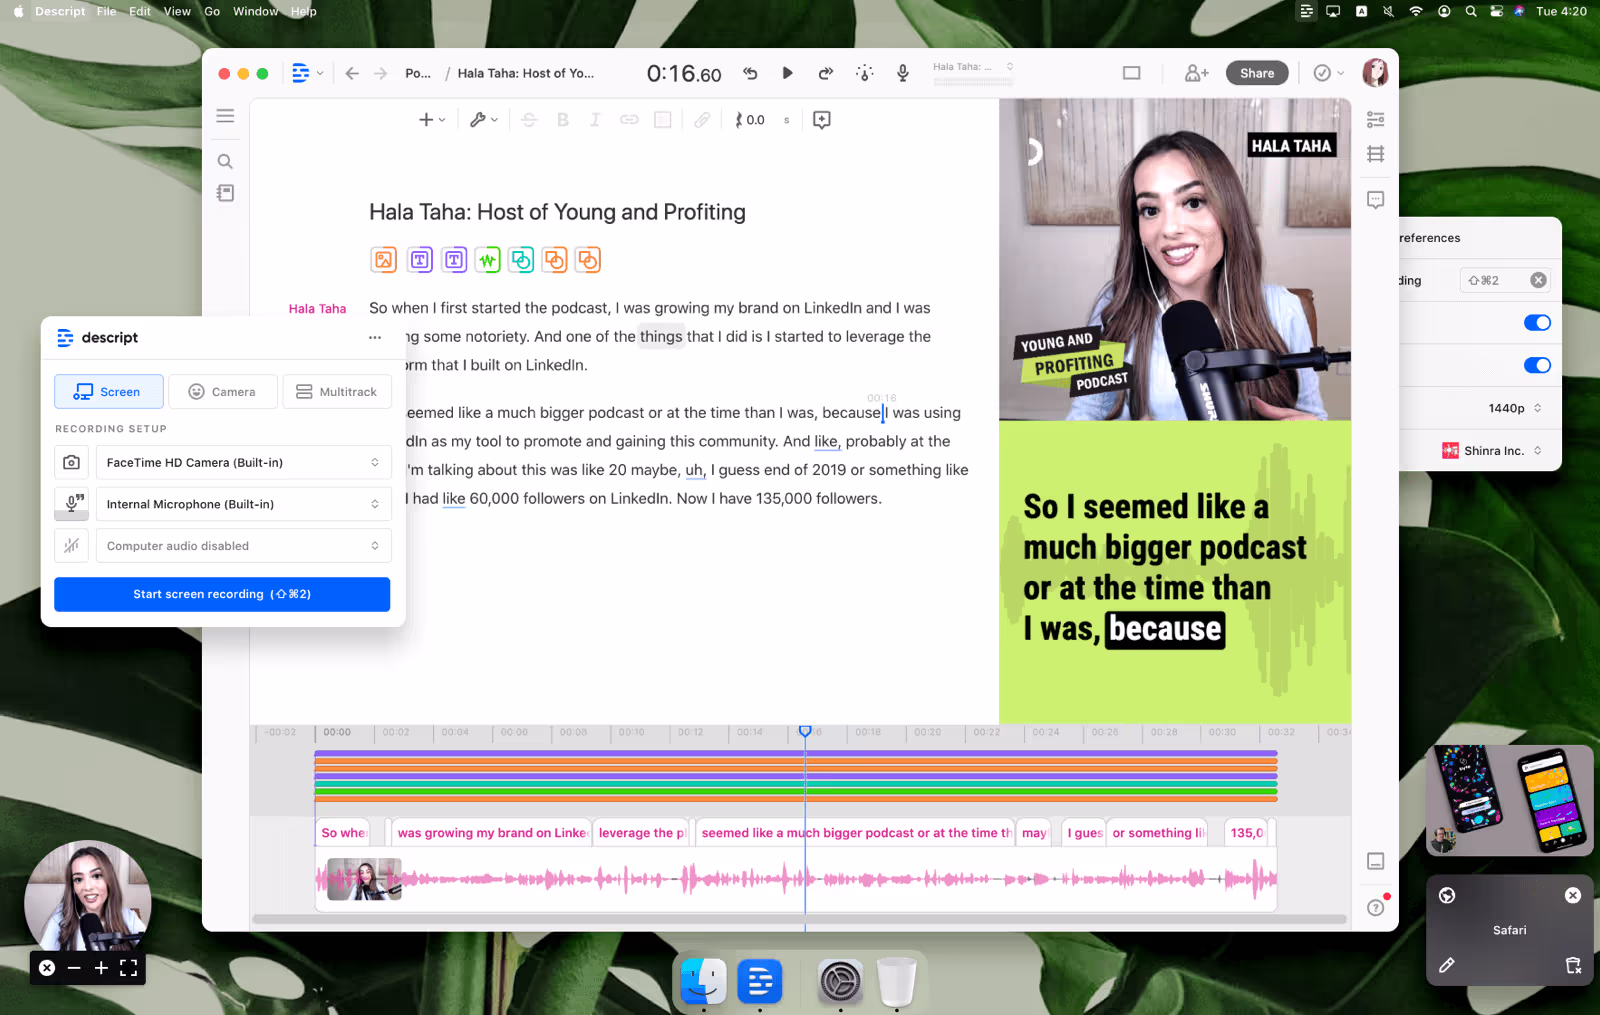Open the View menu
The image size is (1600, 1015).
click(177, 11)
